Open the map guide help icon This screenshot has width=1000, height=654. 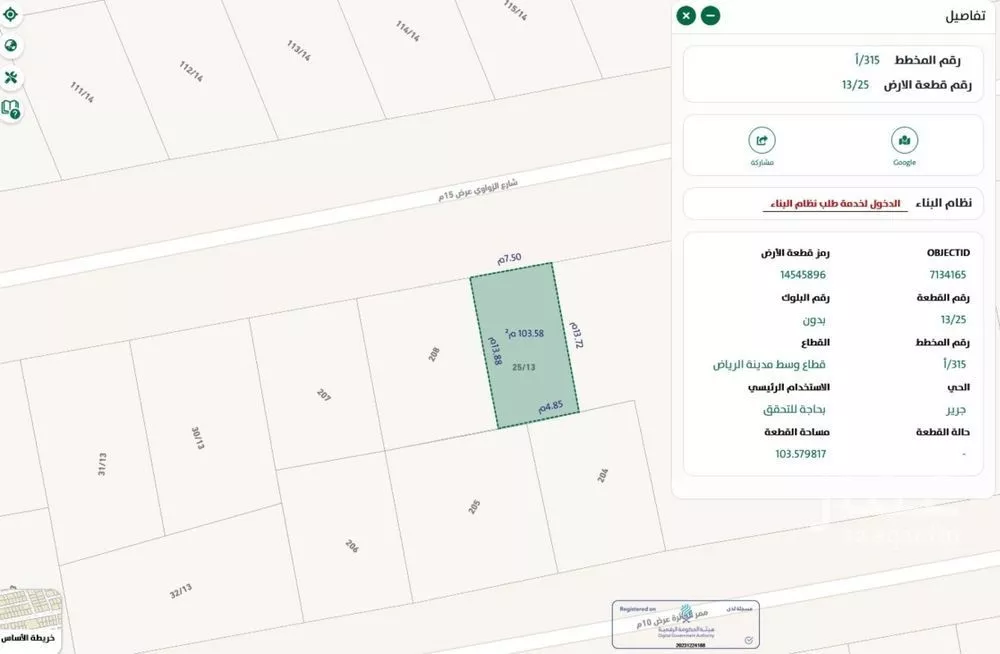point(11,109)
